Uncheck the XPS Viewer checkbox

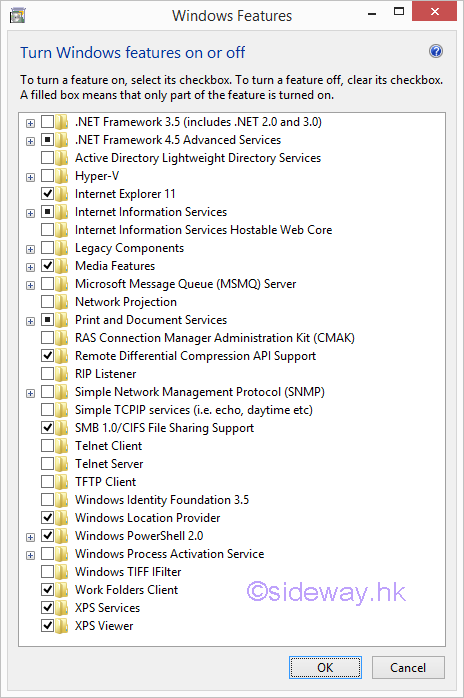pos(47,625)
